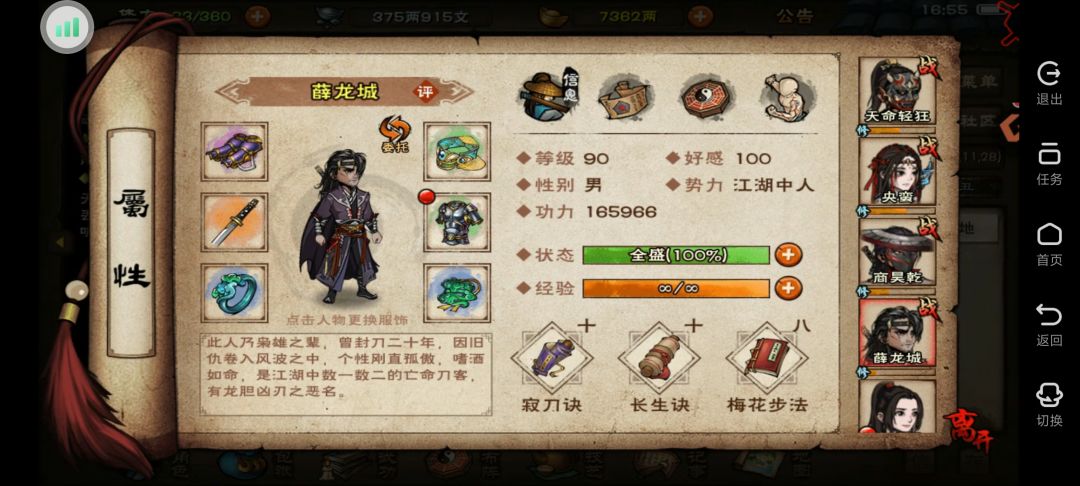
Task: Select the purple bracers equipment slot
Action: click(235, 151)
